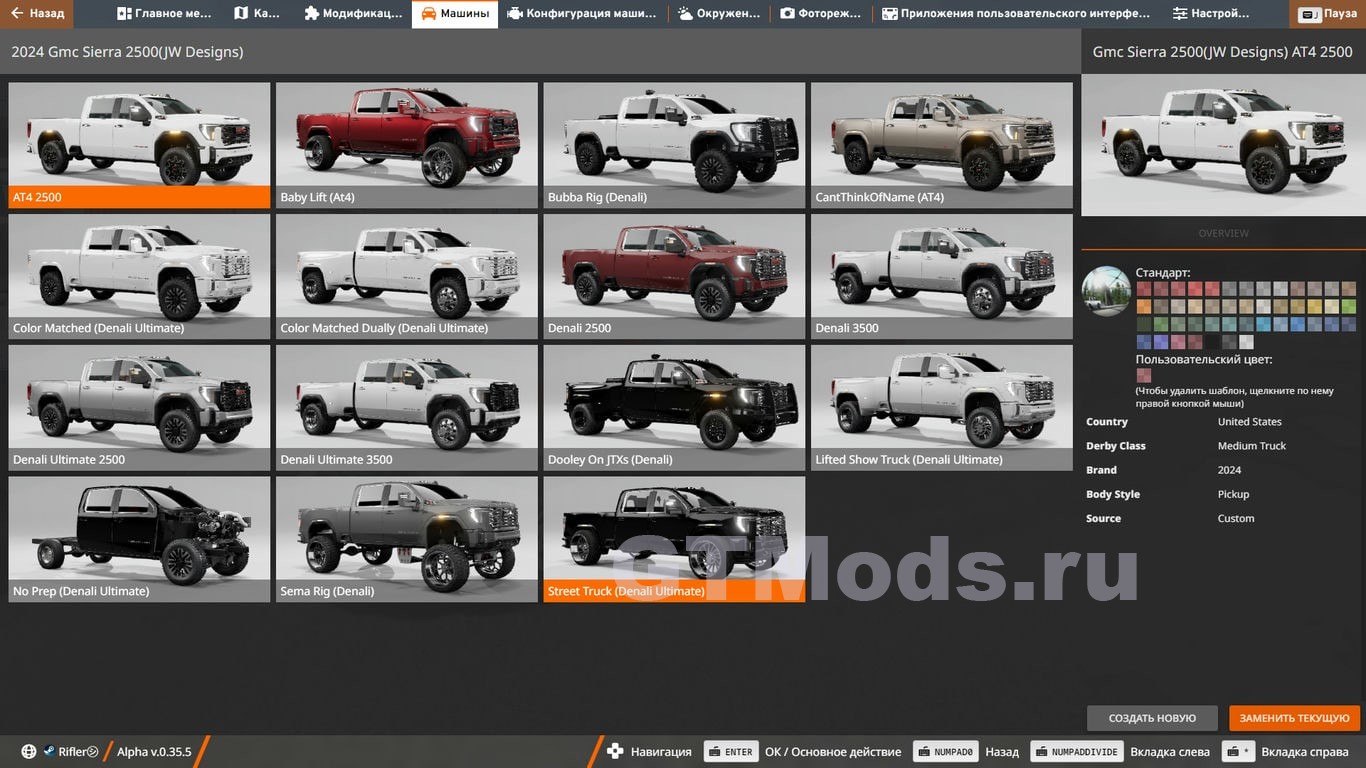1366x768 pixels.
Task: Select Lifted Show Truck (Denali Ultimate)
Action: [x=942, y=408]
